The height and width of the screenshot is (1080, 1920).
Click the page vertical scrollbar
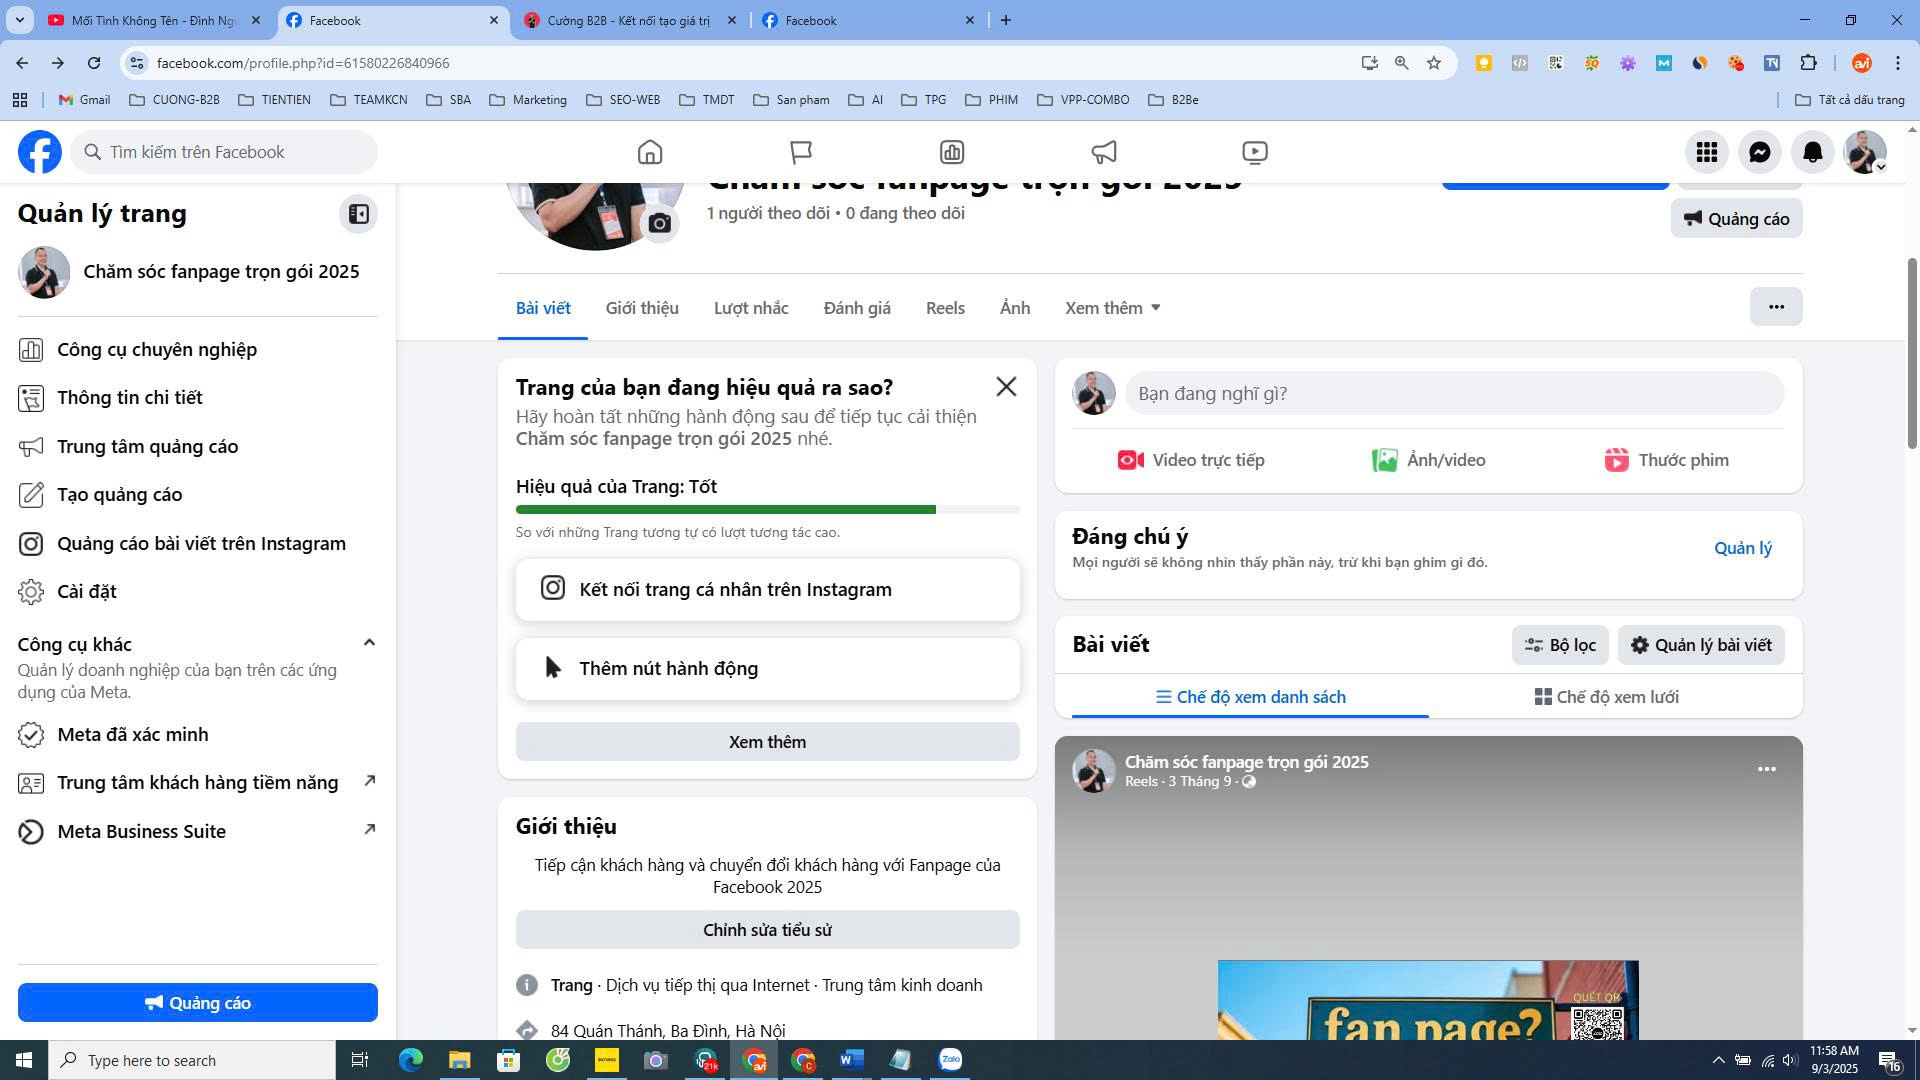coord(1912,353)
